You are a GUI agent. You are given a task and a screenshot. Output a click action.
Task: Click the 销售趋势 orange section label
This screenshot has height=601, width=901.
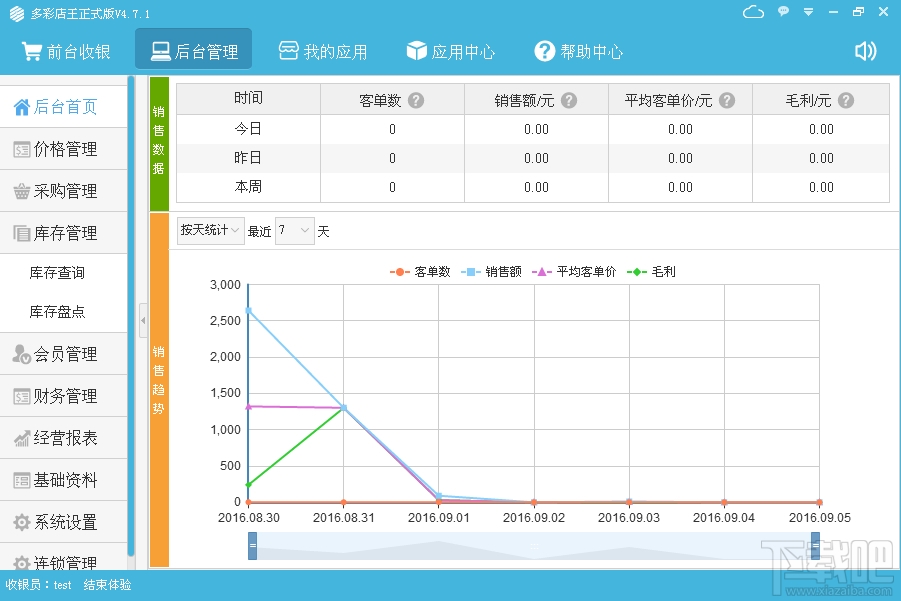(x=159, y=390)
